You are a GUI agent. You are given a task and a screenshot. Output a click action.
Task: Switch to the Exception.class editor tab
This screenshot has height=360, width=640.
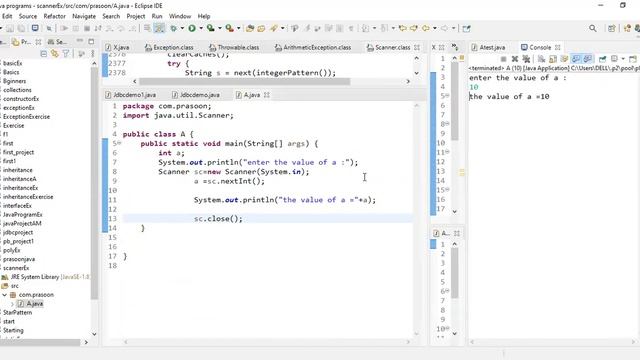[x=169, y=47]
